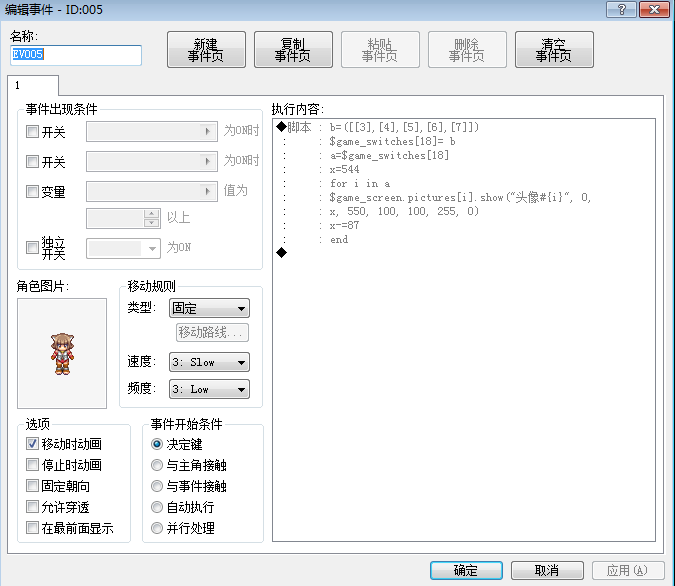This screenshot has height=586, width=675.
Task: Select script line for i in a
Action: 360,183
